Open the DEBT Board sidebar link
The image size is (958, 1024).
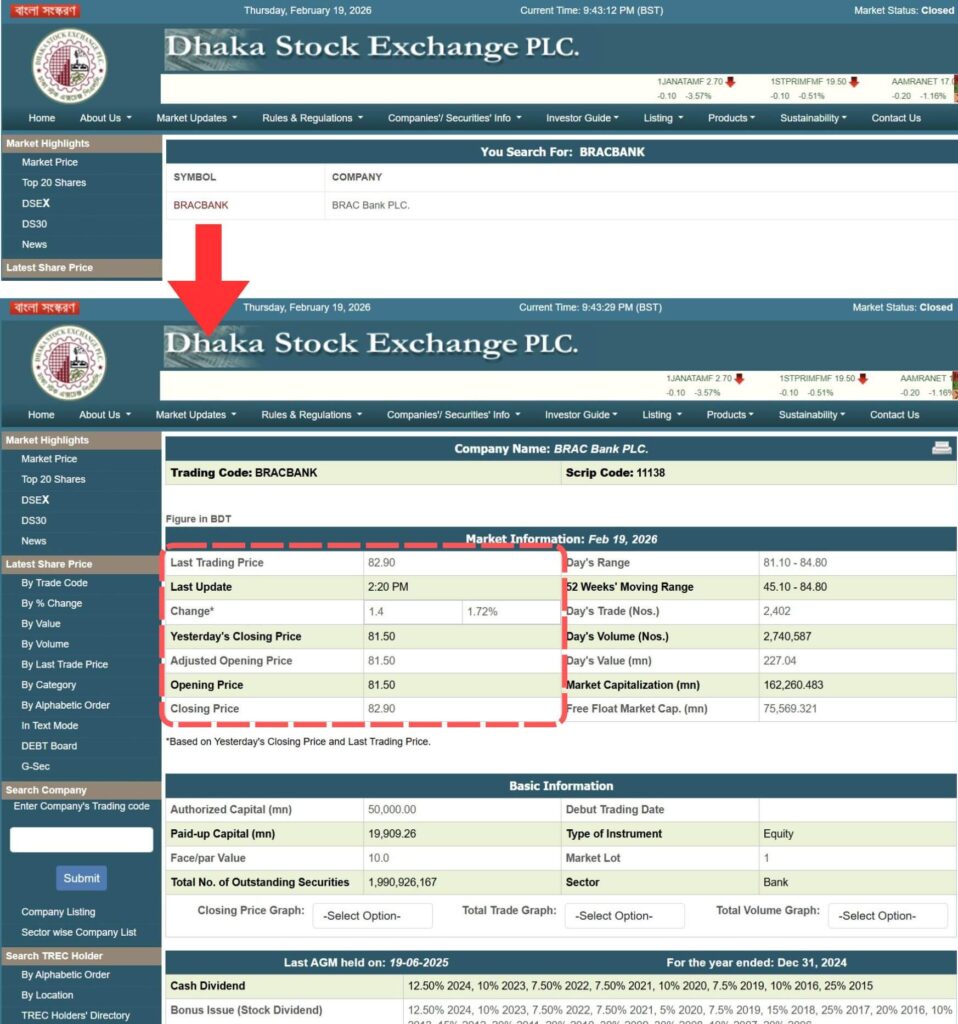pos(49,746)
